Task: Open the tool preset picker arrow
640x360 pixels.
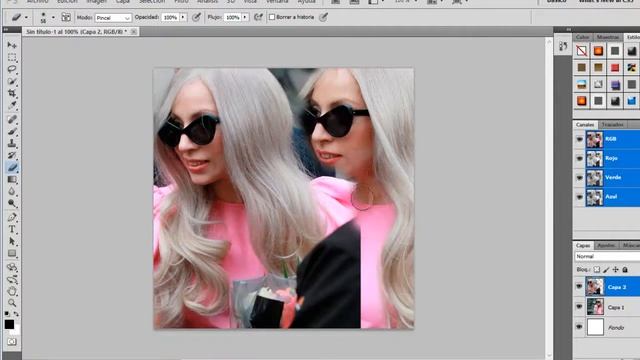Action: (27, 18)
